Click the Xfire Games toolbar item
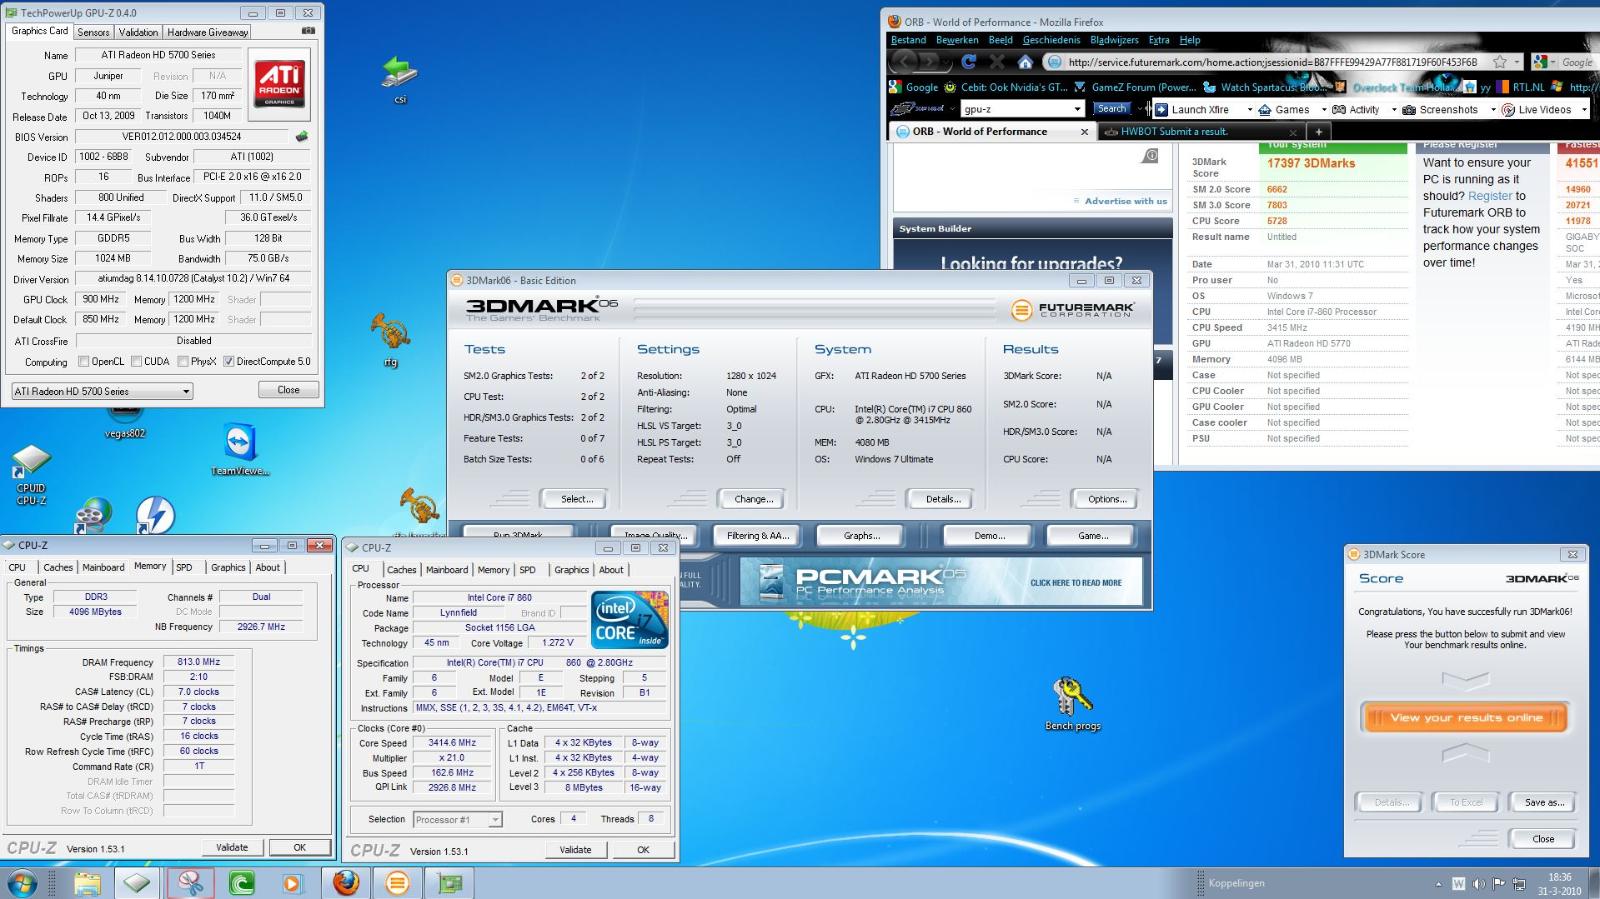Image resolution: width=1600 pixels, height=899 pixels. click(1284, 109)
